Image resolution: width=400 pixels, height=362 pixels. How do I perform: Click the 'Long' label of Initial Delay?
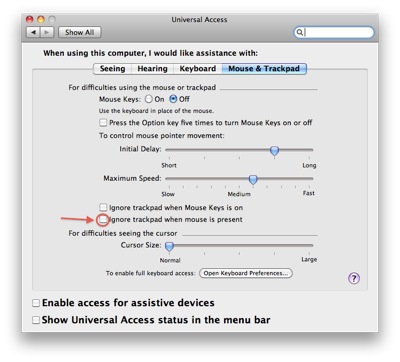pyautogui.click(x=309, y=165)
